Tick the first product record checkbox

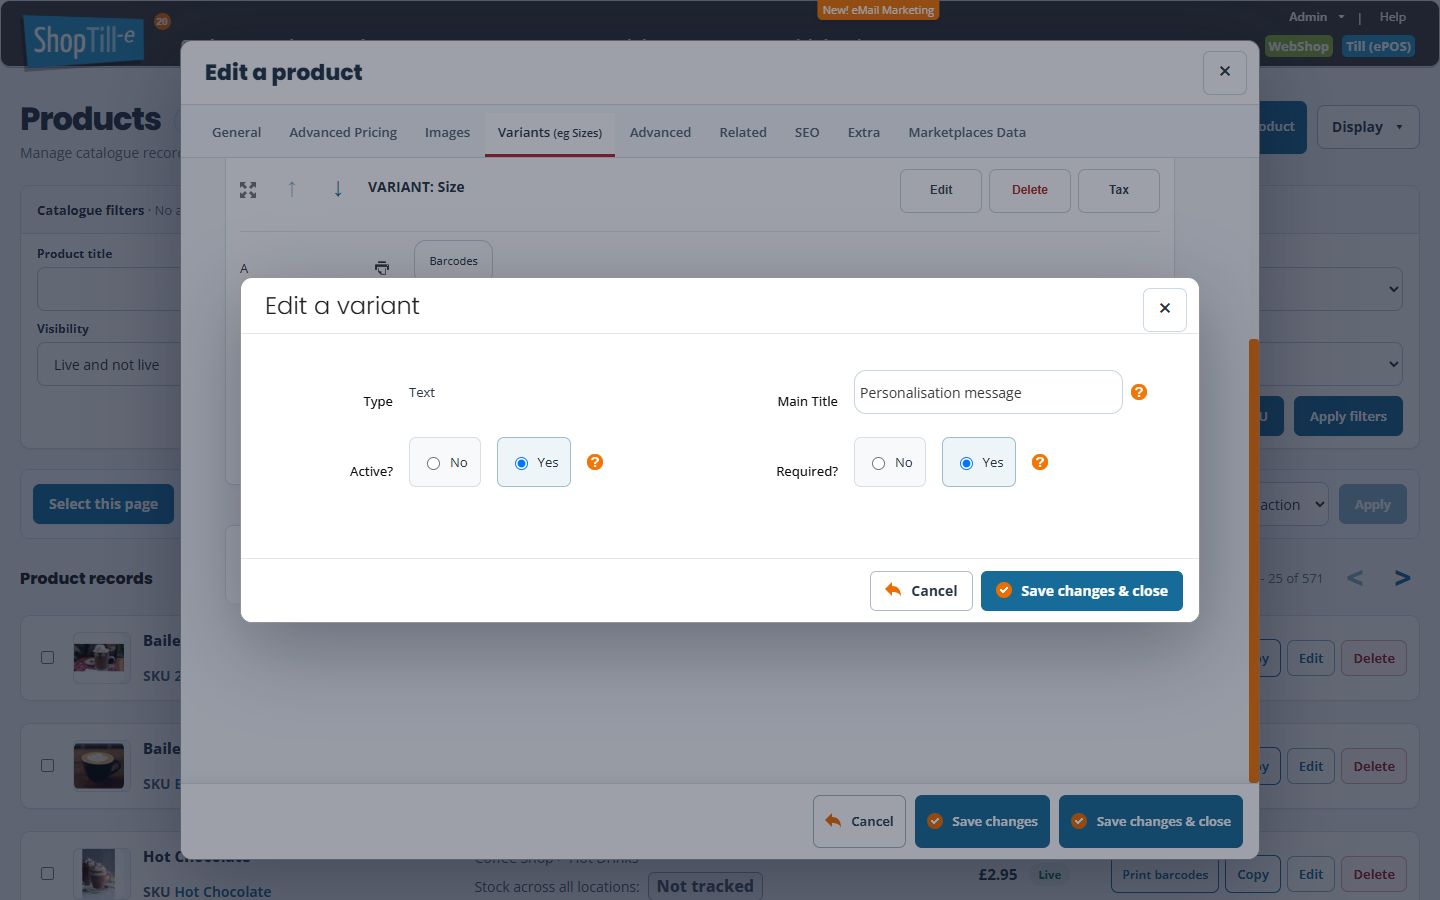[47, 657]
